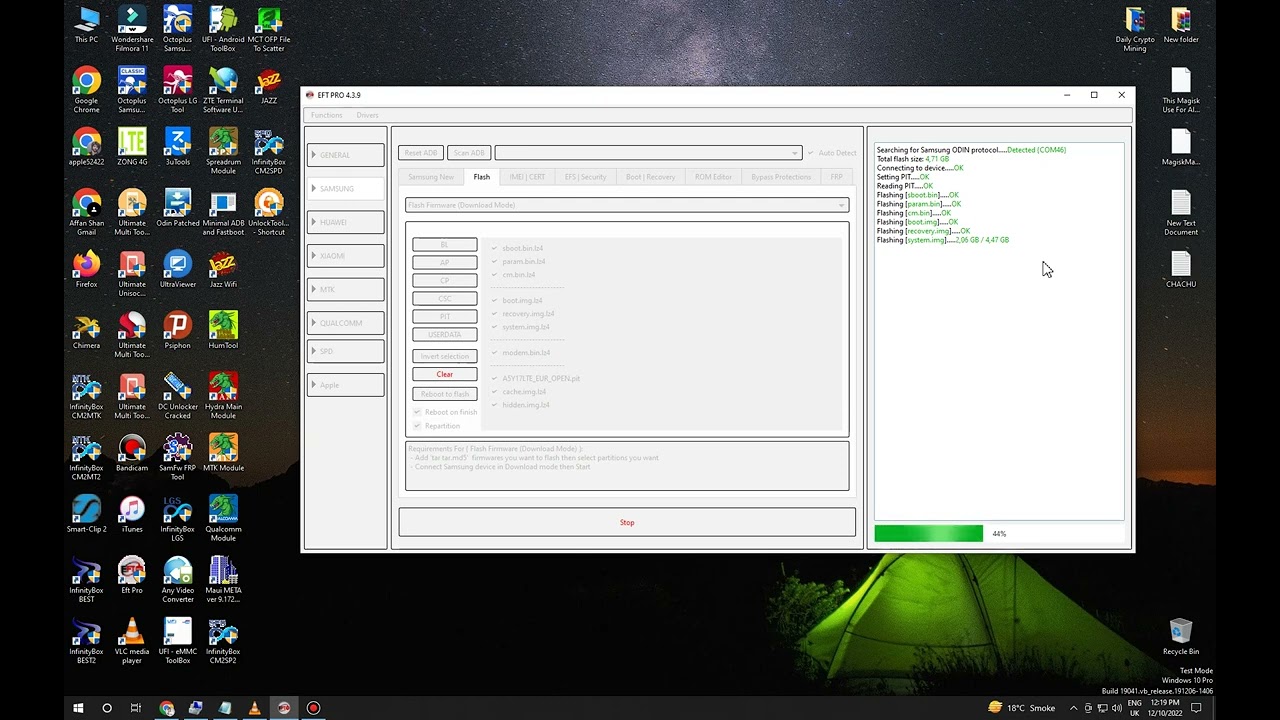Open the Wondershare Filmora 11 desktop icon
This screenshot has height=720, width=1280.
click(x=132, y=28)
